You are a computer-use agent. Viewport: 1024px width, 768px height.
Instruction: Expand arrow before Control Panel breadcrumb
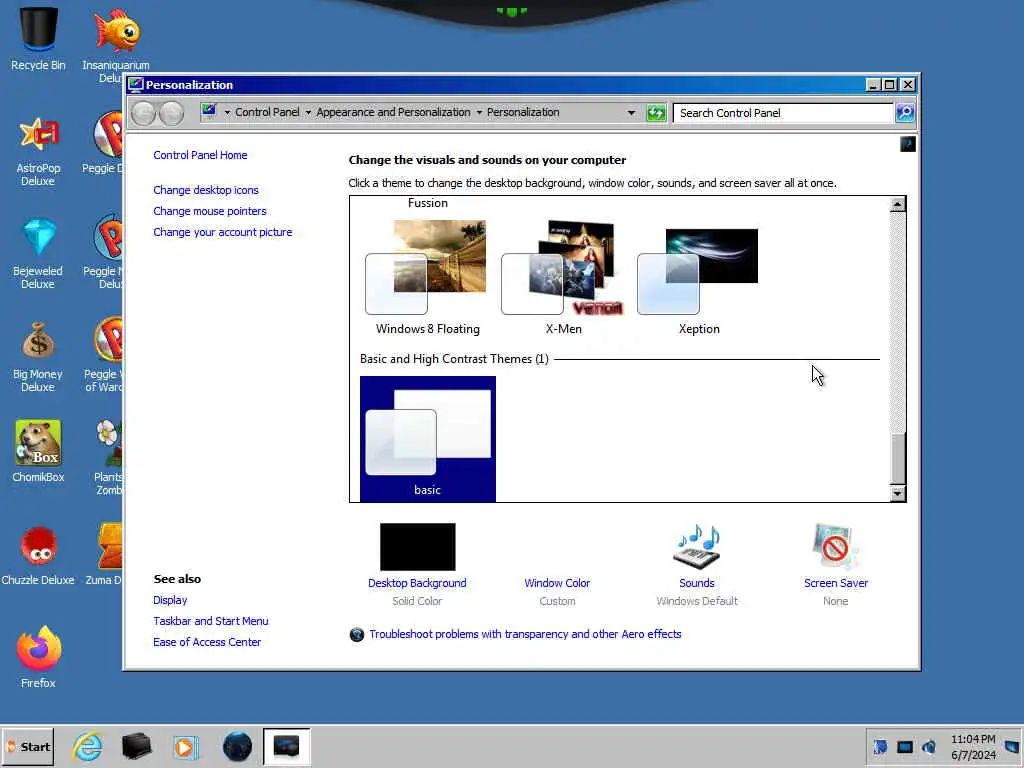click(227, 112)
